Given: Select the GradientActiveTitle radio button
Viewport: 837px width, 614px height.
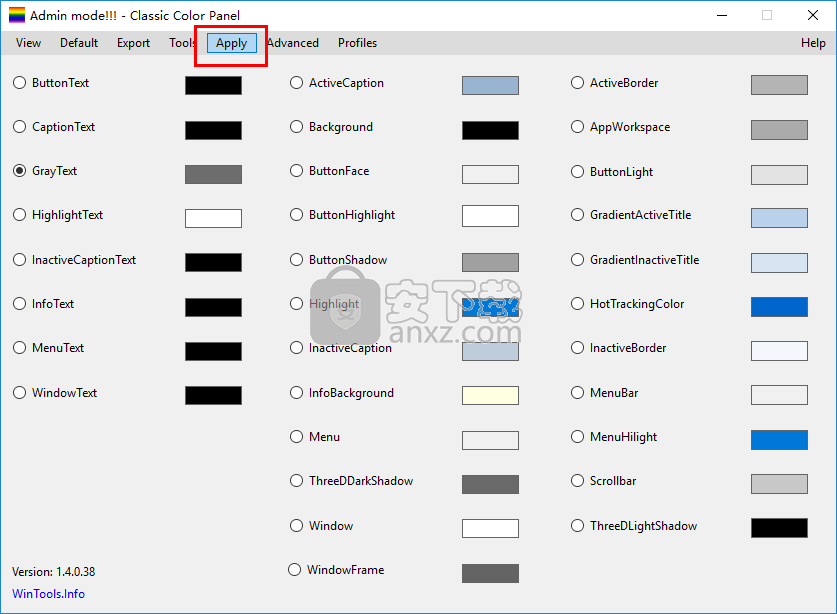Looking at the screenshot, I should tap(578, 215).
